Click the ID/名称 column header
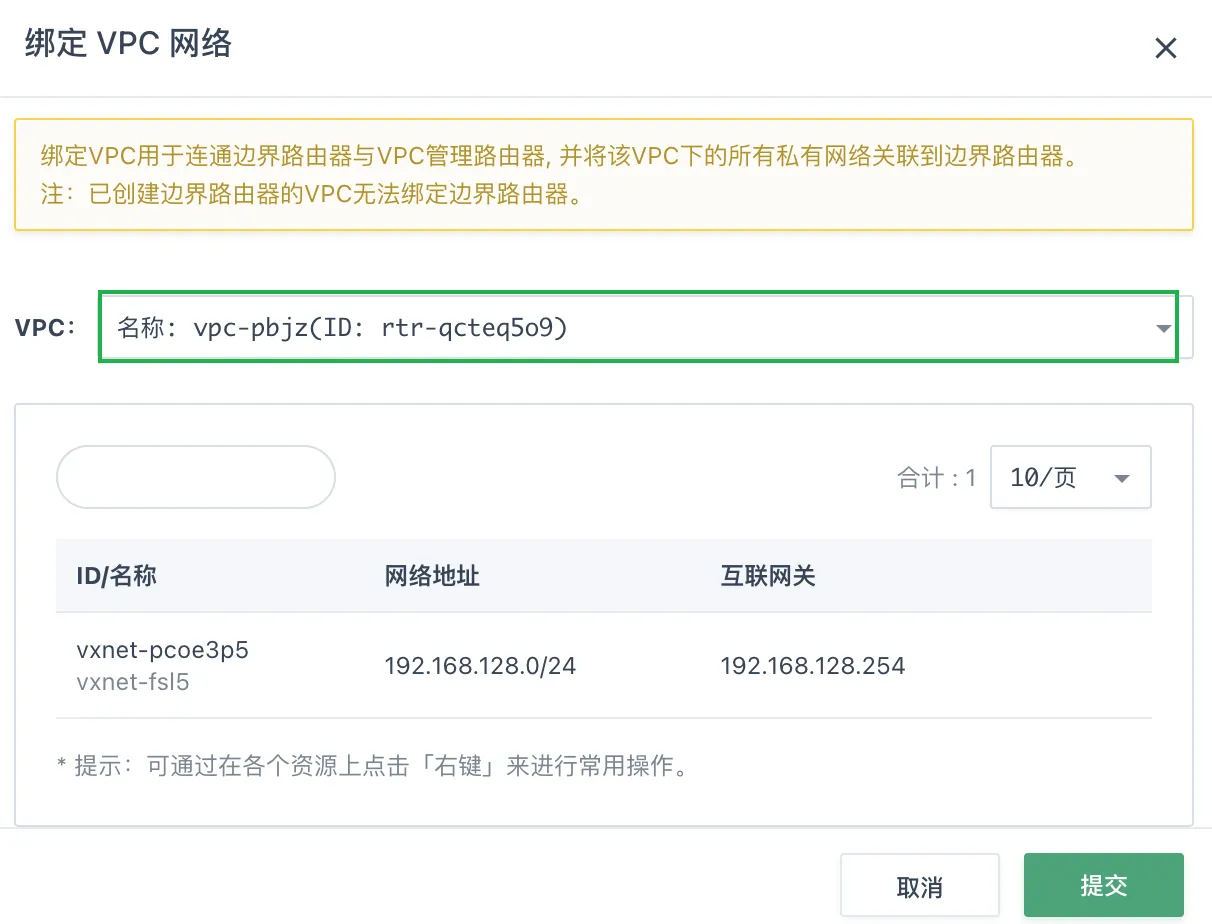The image size is (1212, 924). [117, 576]
